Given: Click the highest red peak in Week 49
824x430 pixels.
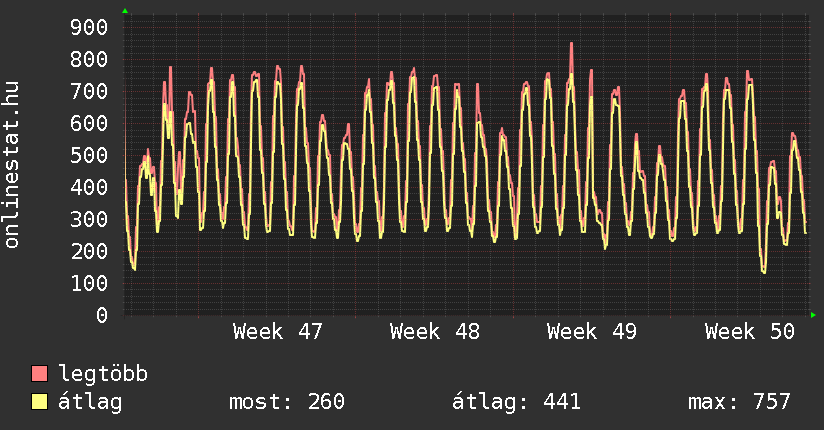Looking at the screenshot, I should (571, 44).
